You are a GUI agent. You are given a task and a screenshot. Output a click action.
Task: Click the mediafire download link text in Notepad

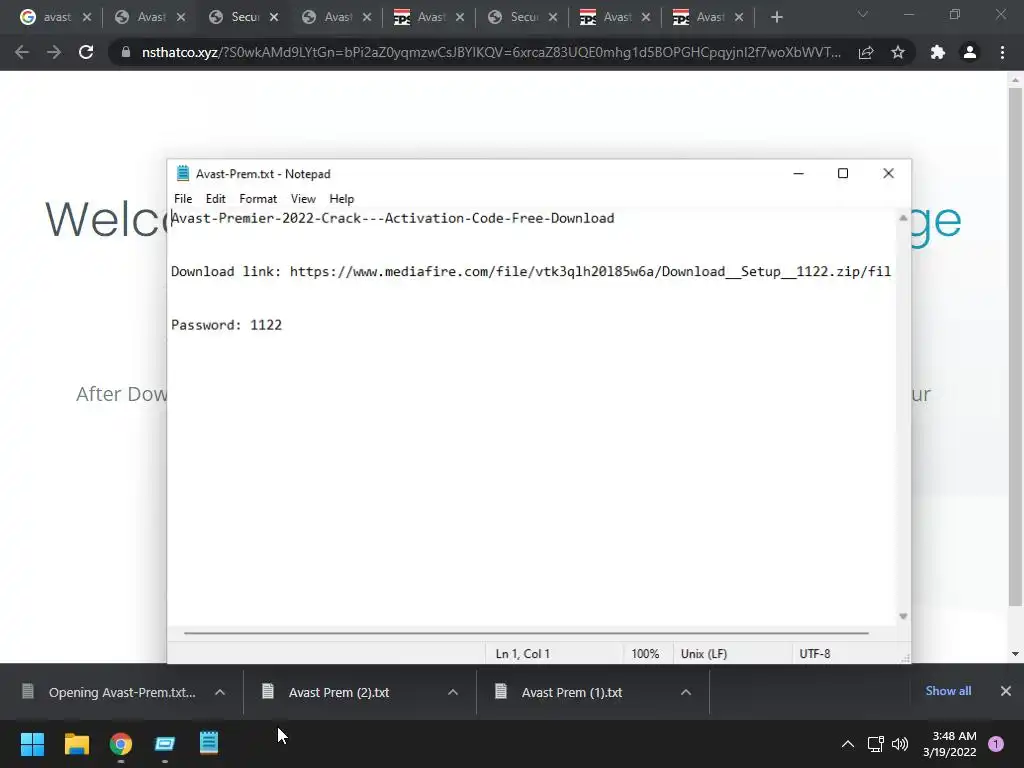point(590,272)
